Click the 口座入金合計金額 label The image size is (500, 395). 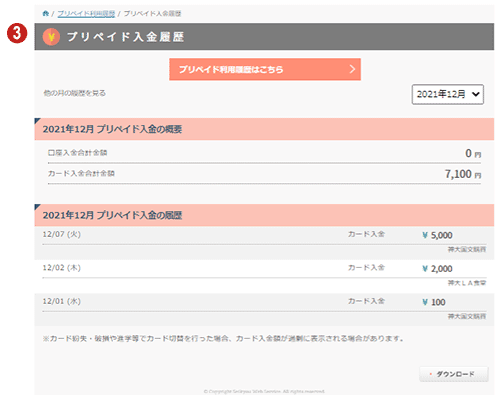[x=77, y=153]
